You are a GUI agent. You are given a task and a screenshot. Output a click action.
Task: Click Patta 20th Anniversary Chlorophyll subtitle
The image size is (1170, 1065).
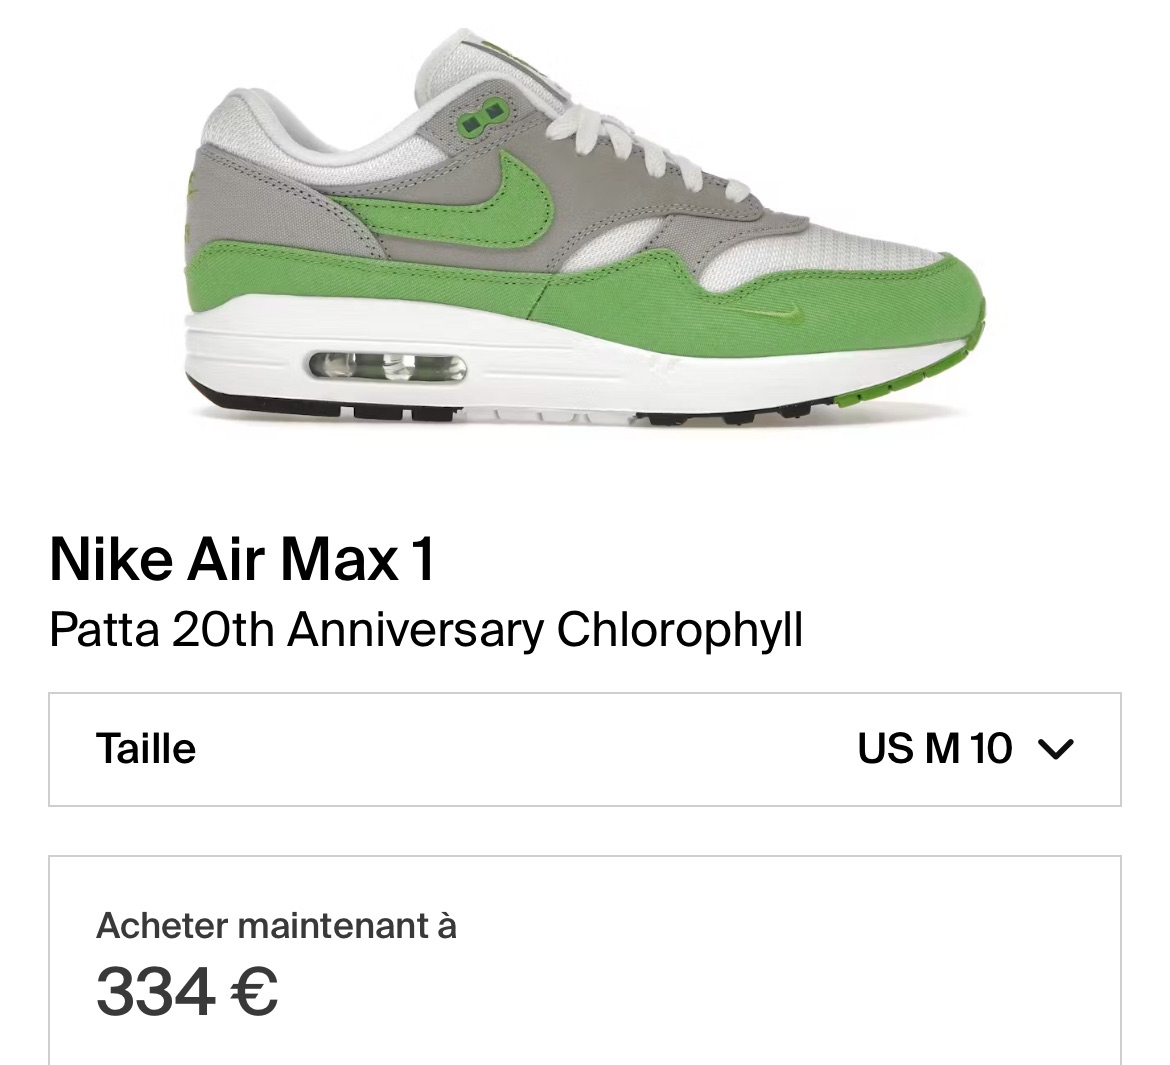(425, 631)
